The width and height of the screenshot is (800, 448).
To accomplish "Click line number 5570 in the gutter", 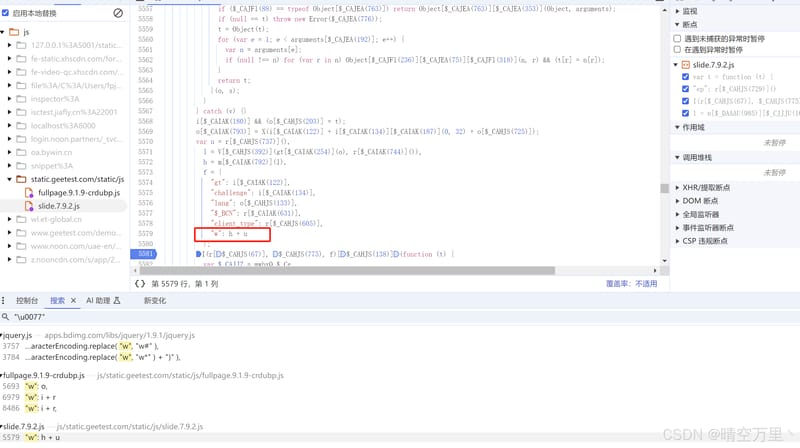I will tap(145, 141).
